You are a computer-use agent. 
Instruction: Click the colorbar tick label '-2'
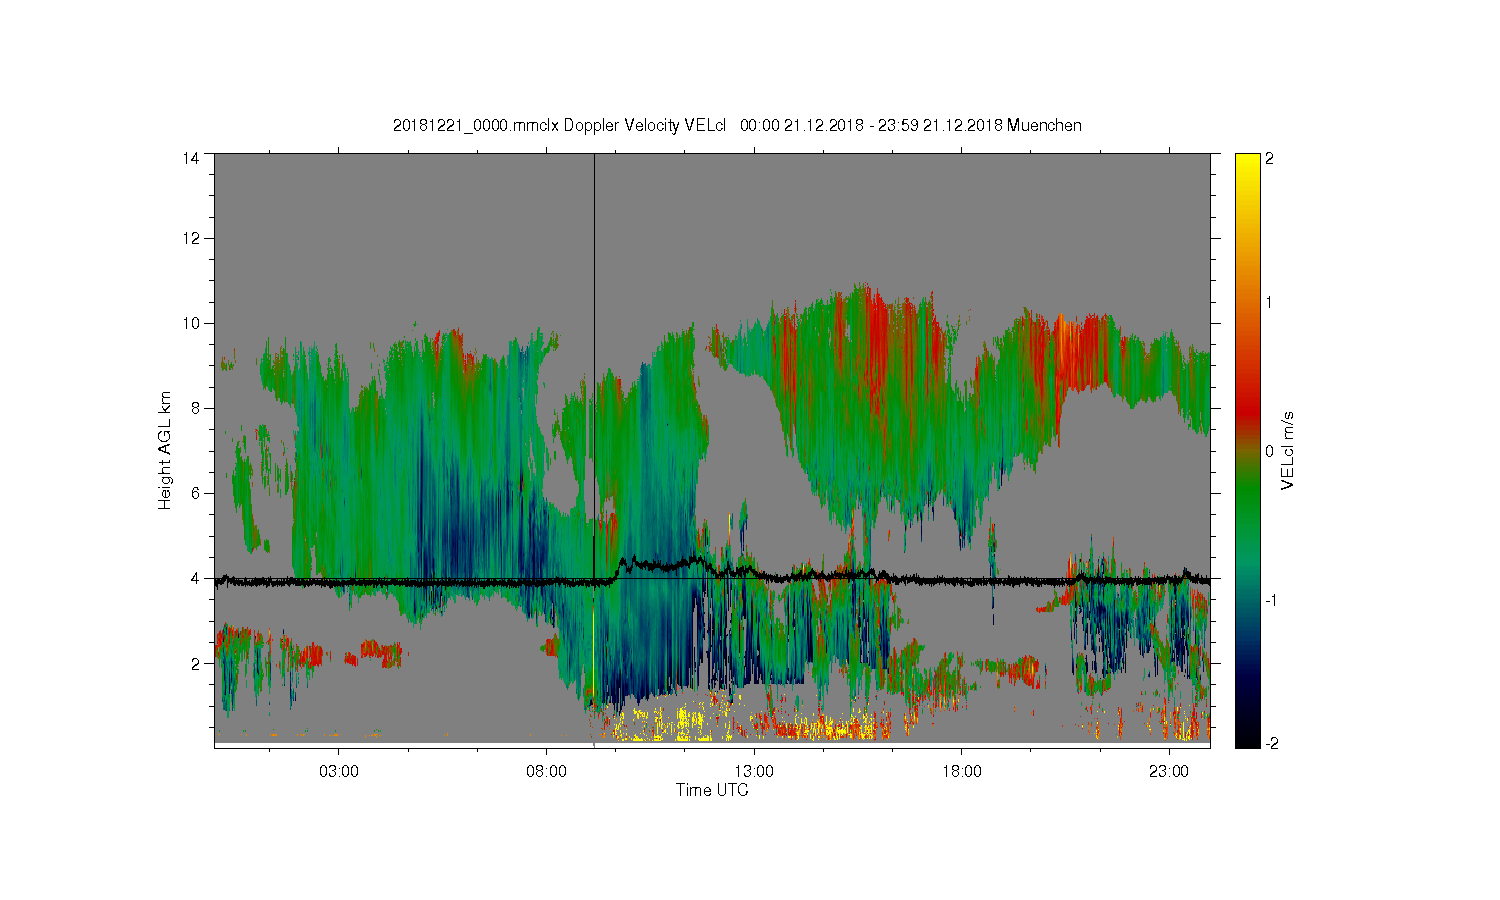1271,744
